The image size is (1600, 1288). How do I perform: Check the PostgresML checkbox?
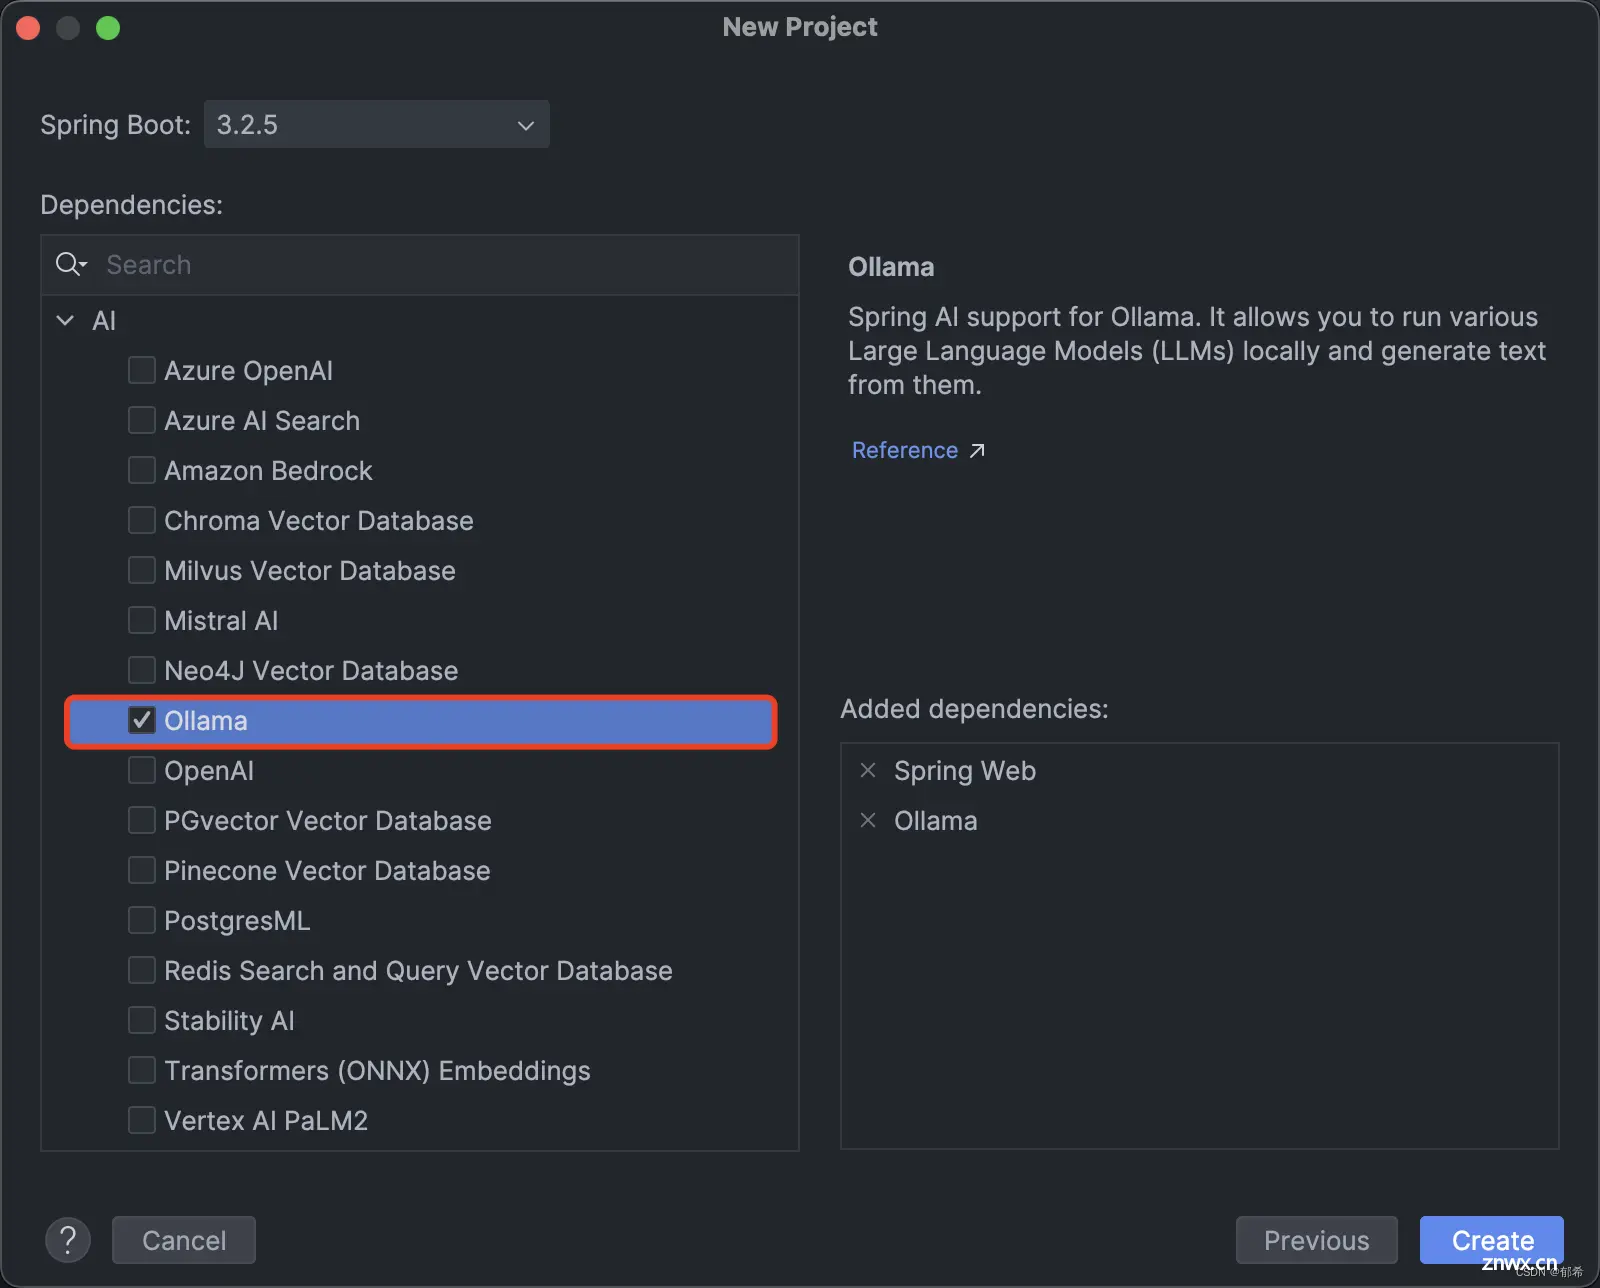pos(142,920)
